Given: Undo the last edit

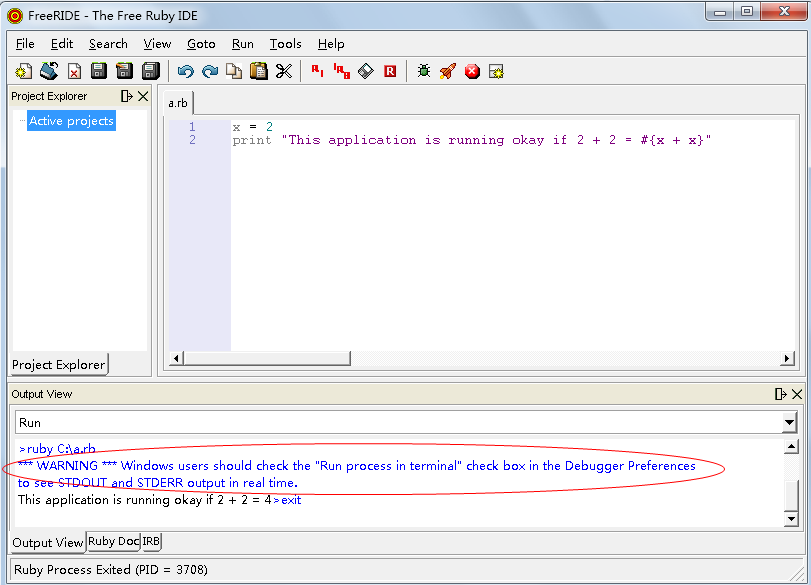Looking at the screenshot, I should click(185, 71).
